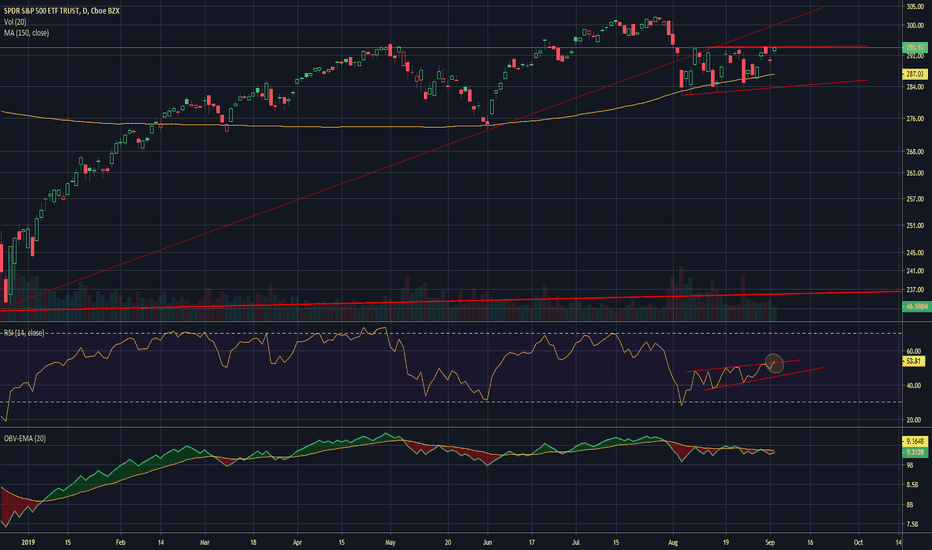Click the Aug label on the time axis

point(673,542)
